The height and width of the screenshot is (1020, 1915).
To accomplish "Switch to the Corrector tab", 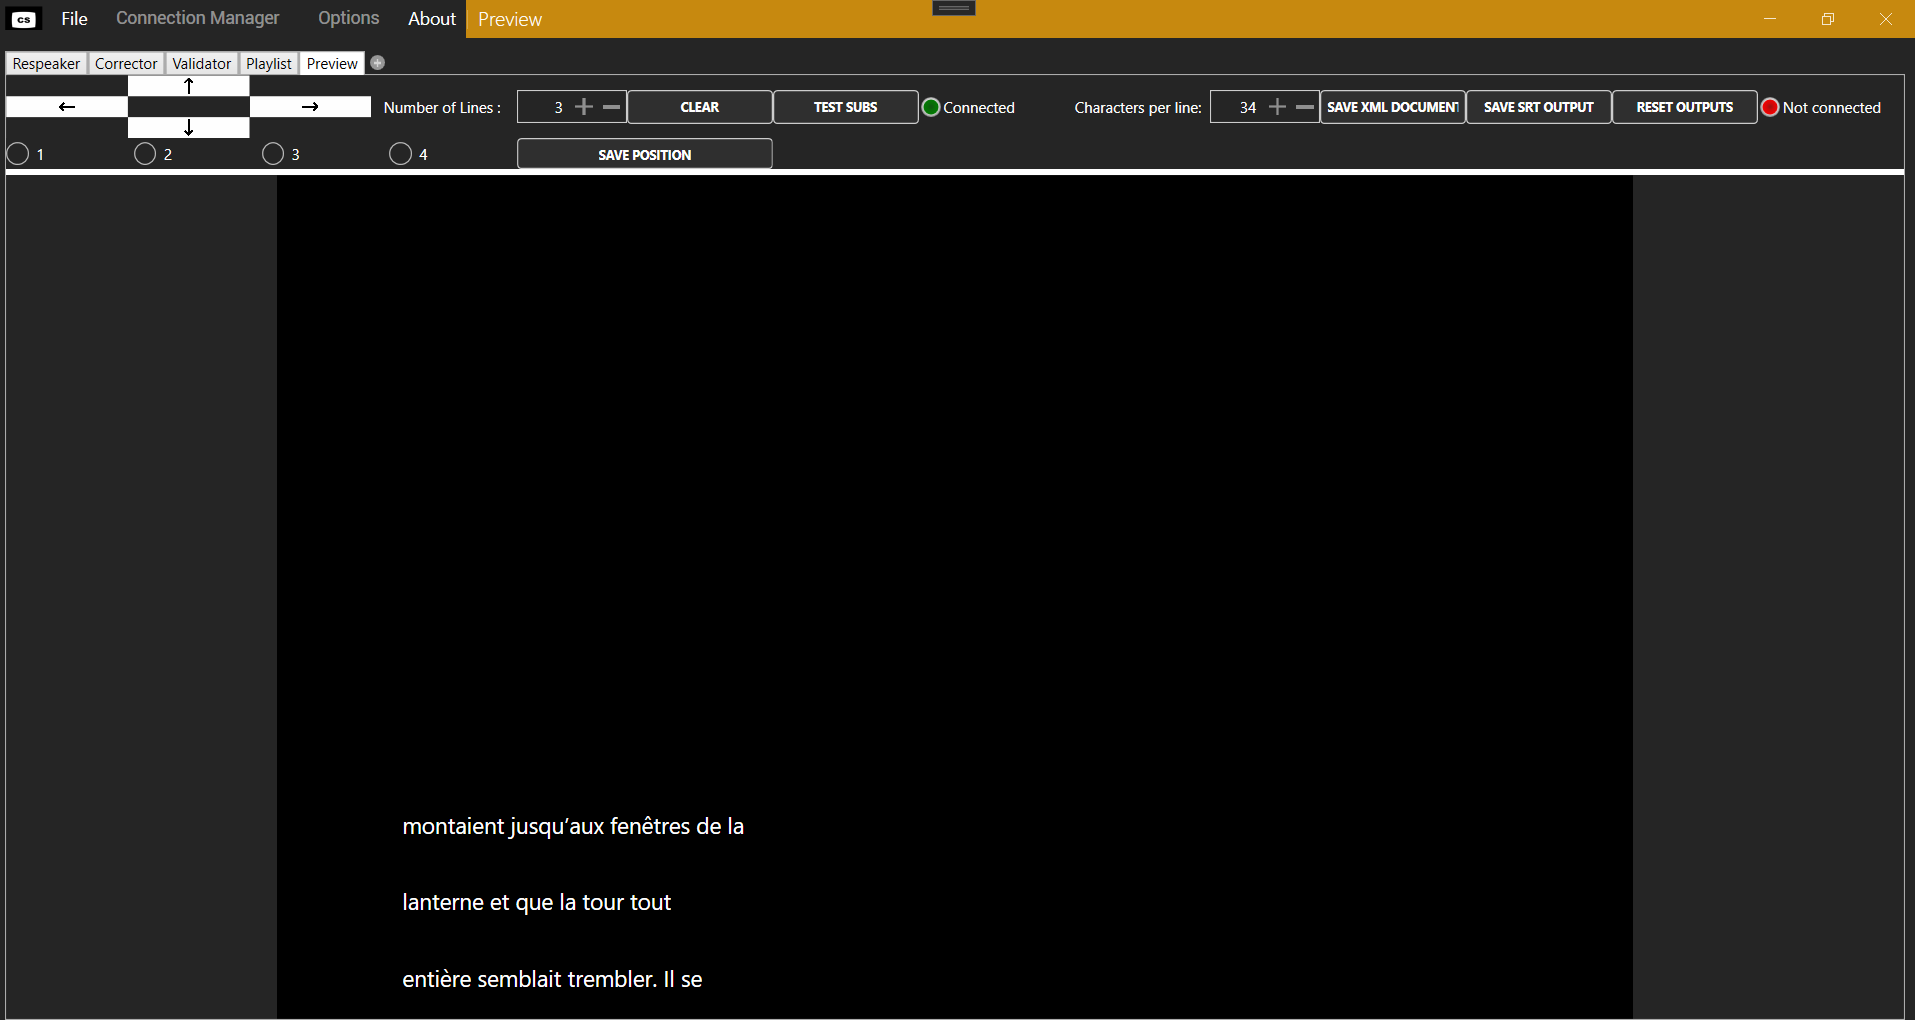I will click(126, 63).
